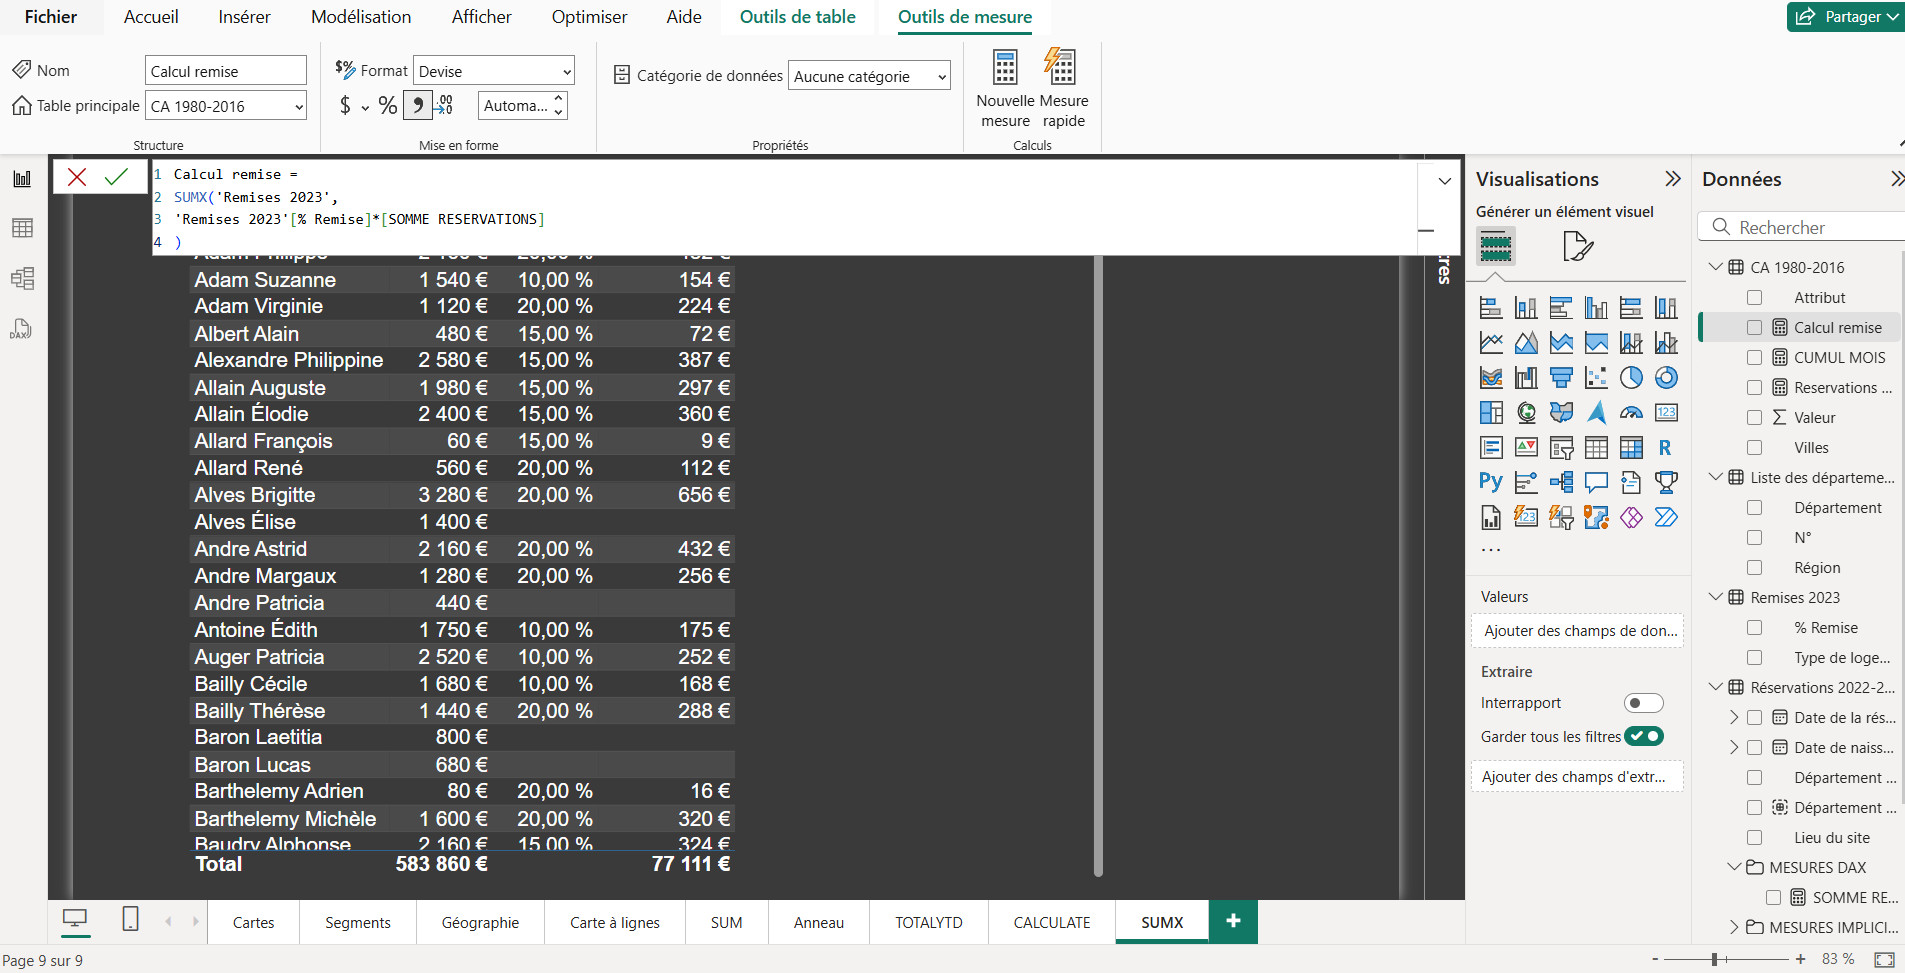Collapse the Visualisations pane

click(1673, 179)
